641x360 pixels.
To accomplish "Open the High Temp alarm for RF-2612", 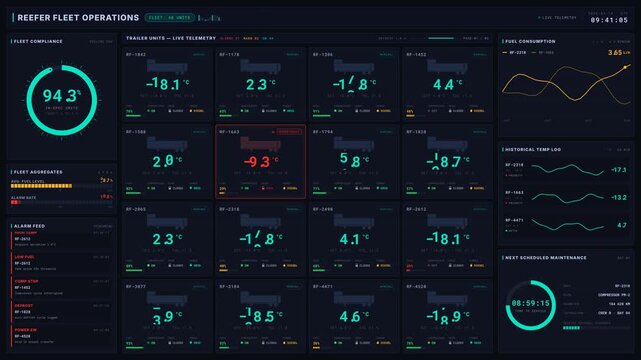I will pos(61,239).
